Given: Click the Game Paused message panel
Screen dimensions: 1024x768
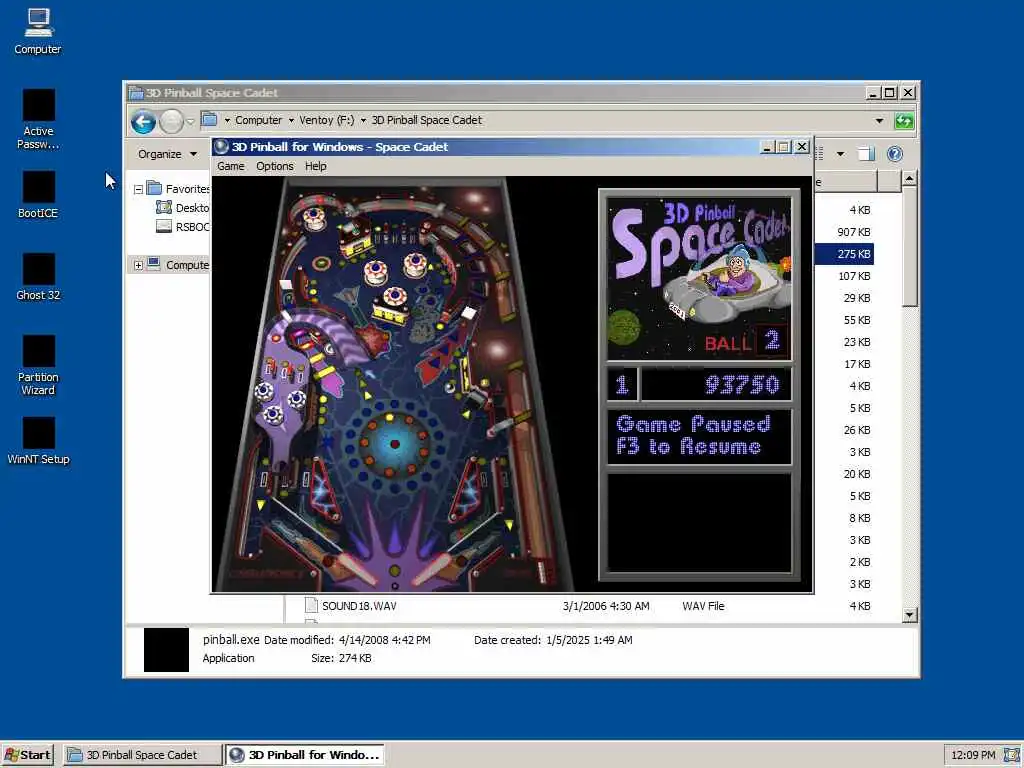Looking at the screenshot, I should coord(699,436).
